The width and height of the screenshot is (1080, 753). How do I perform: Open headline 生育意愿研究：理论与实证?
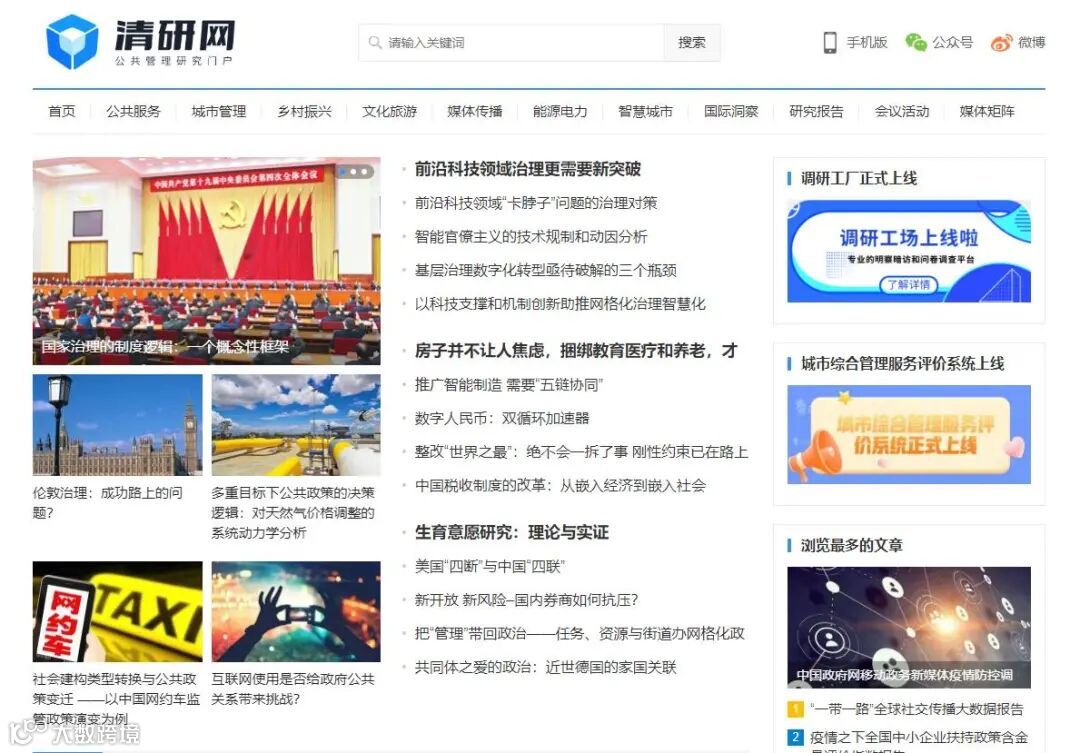pos(512,533)
